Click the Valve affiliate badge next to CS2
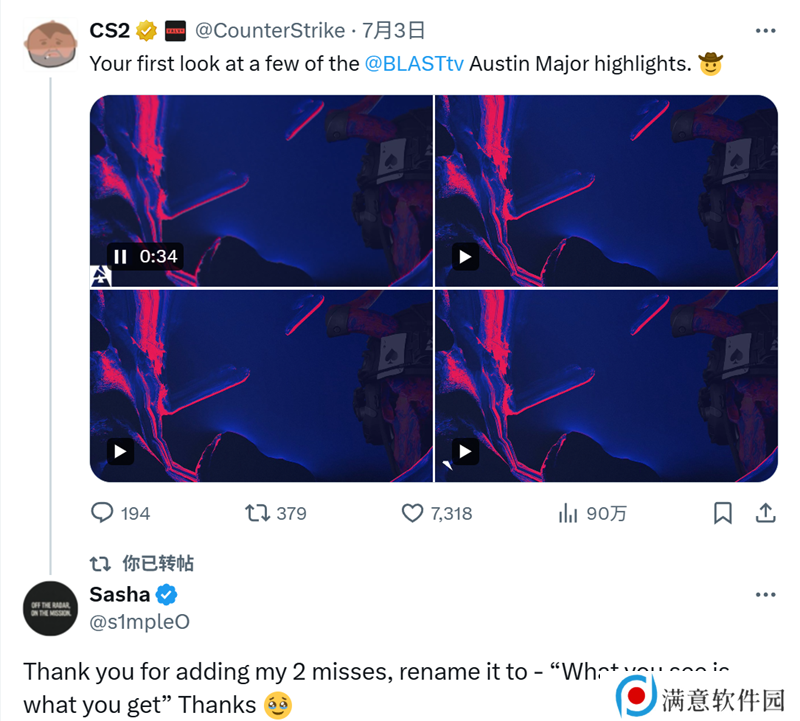Screen dimensions: 800x721 pos(176,31)
